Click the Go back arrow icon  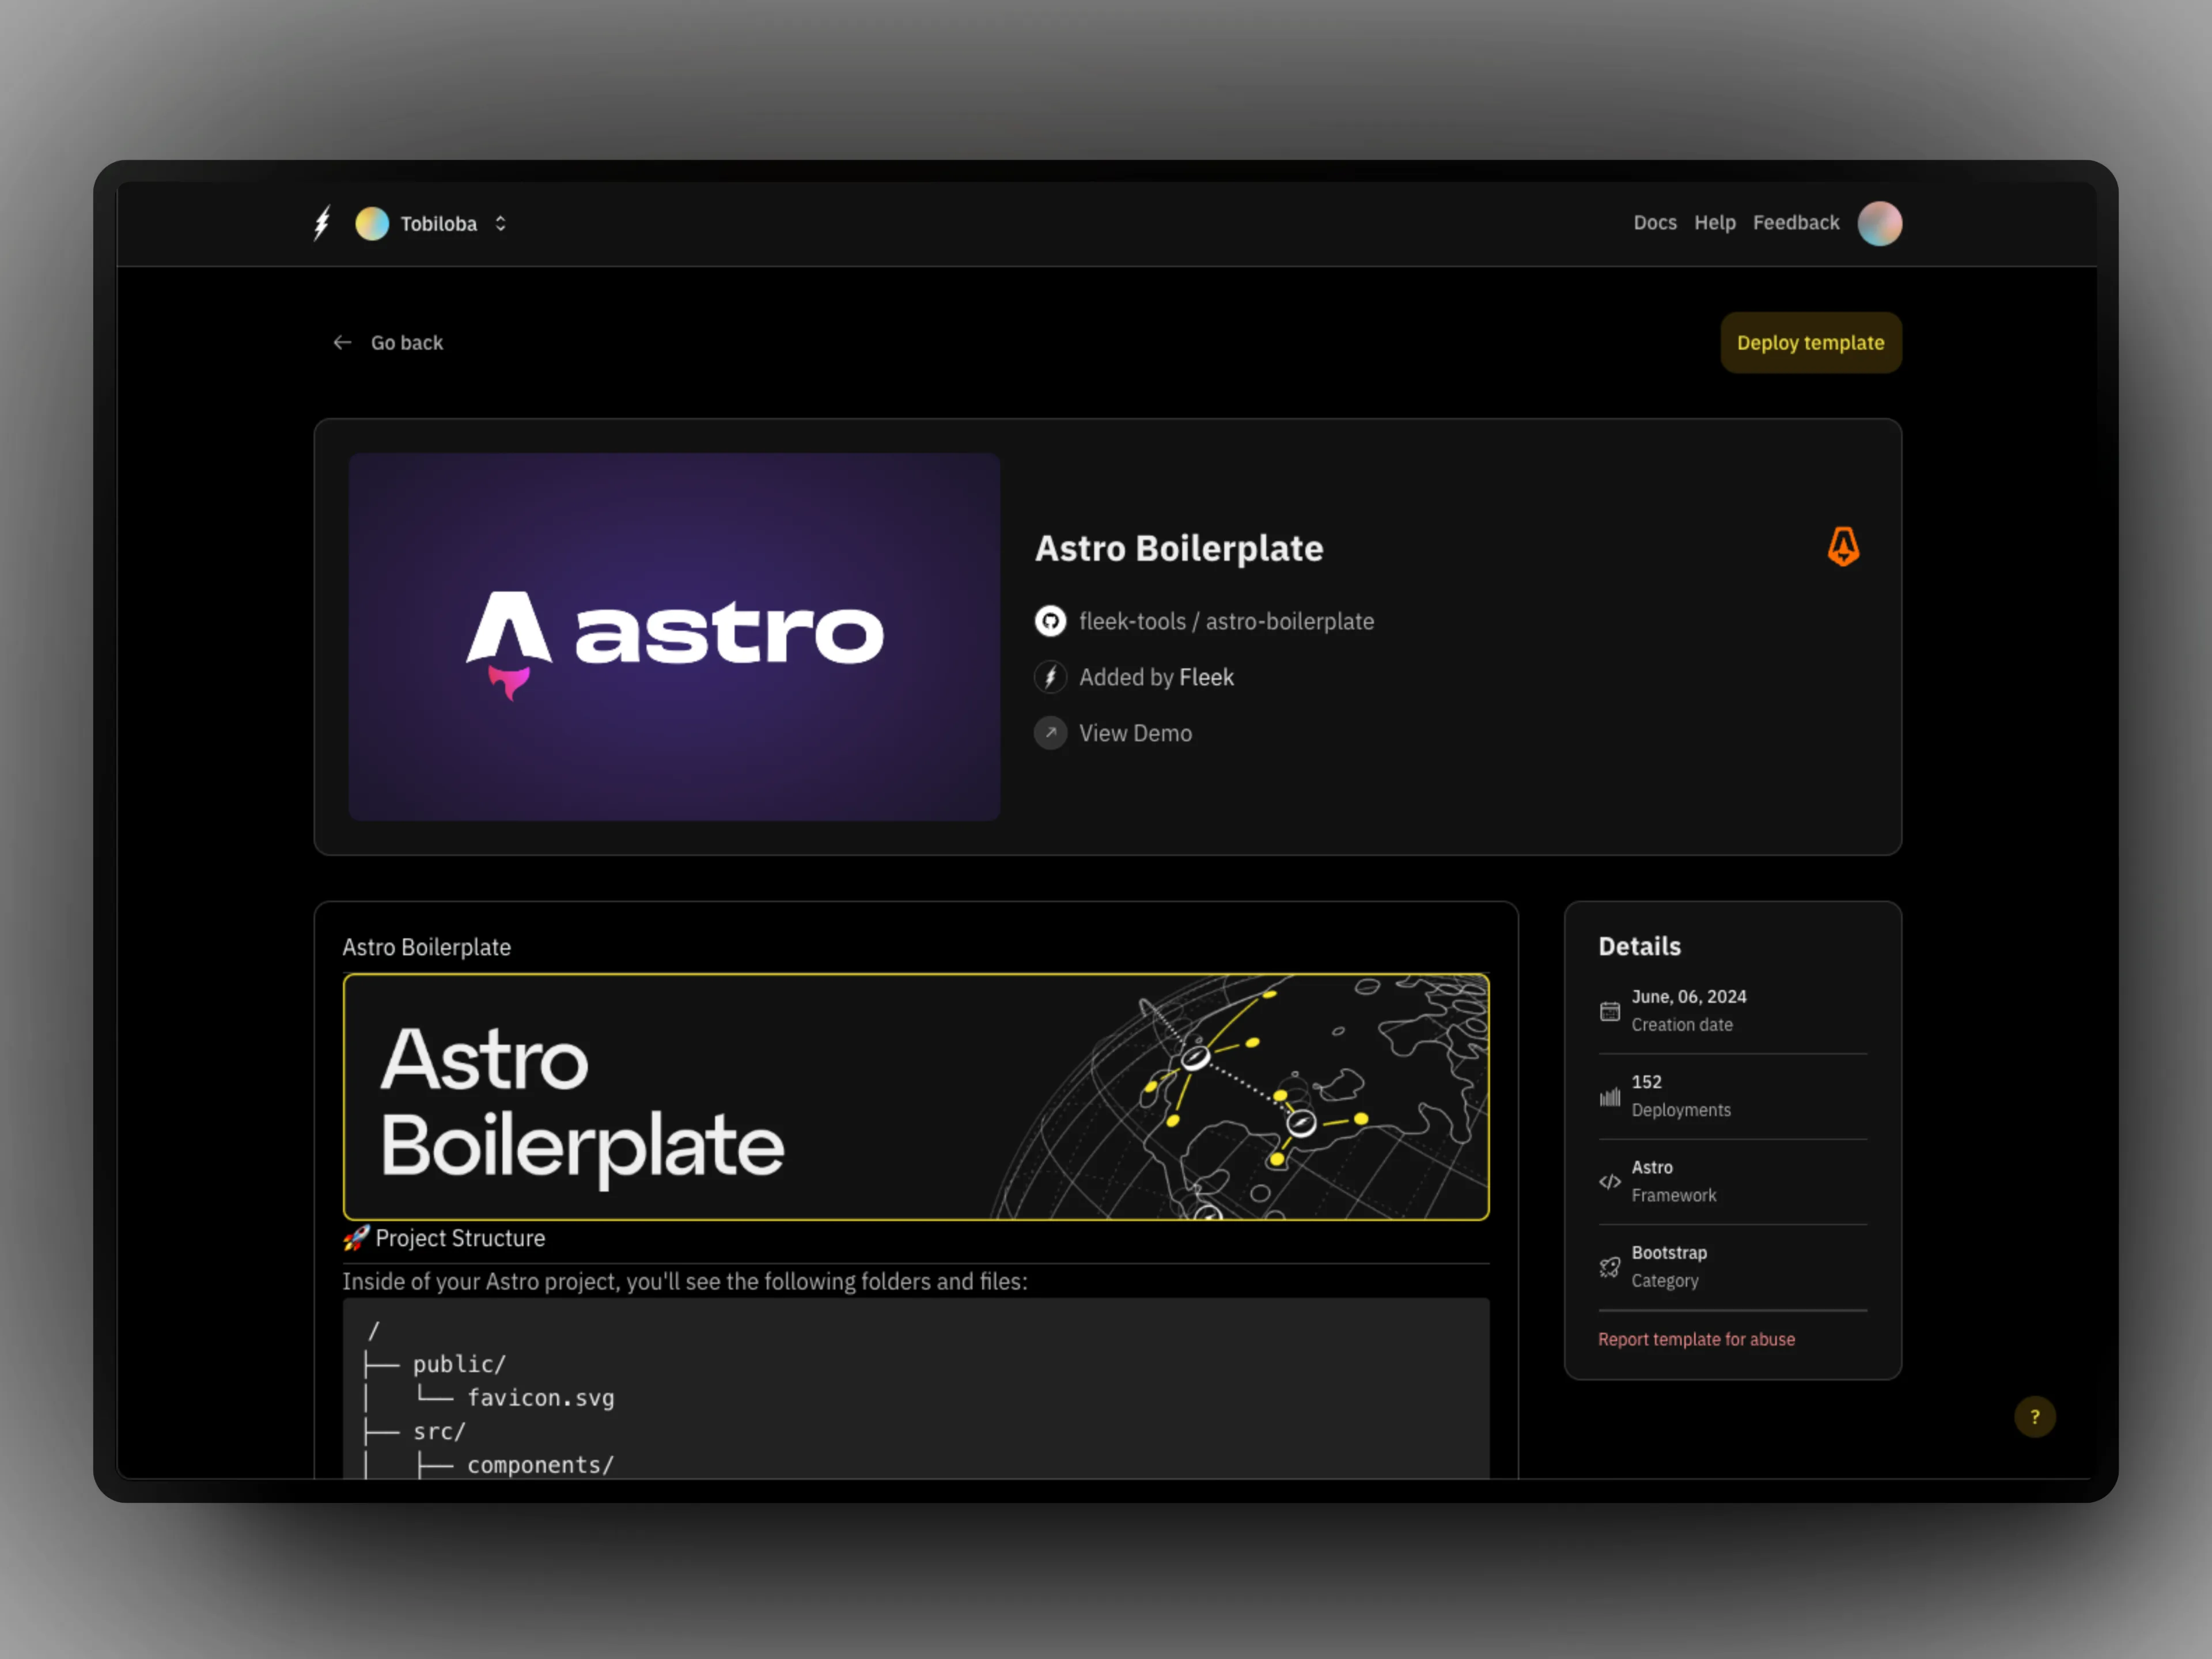point(342,343)
